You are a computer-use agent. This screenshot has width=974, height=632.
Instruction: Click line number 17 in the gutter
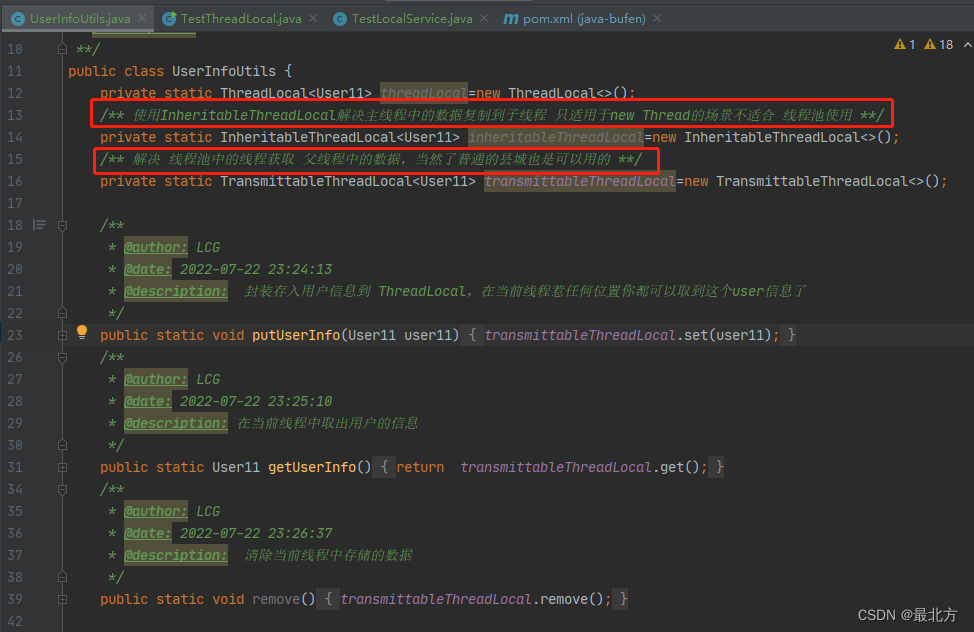pos(15,203)
